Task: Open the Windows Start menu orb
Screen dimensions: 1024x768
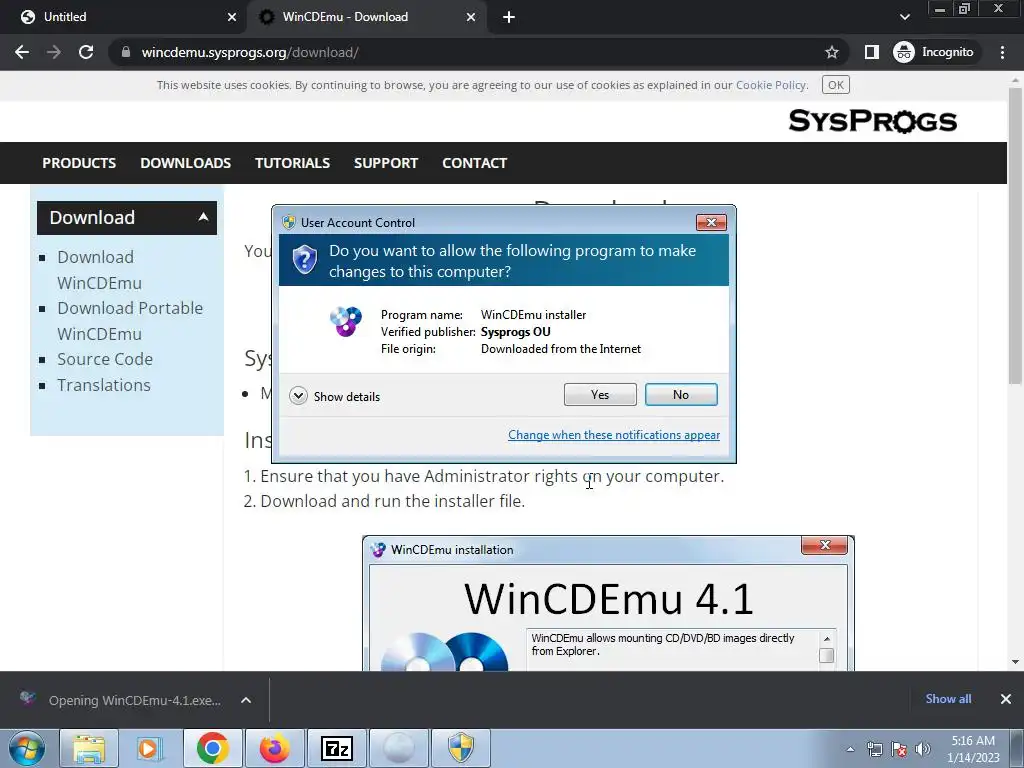Action: click(27, 748)
